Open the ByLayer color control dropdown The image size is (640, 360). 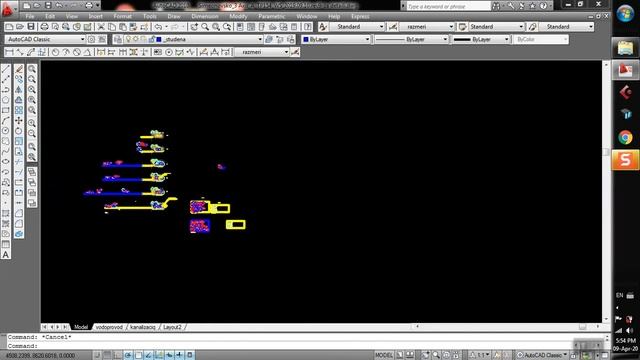[336, 39]
